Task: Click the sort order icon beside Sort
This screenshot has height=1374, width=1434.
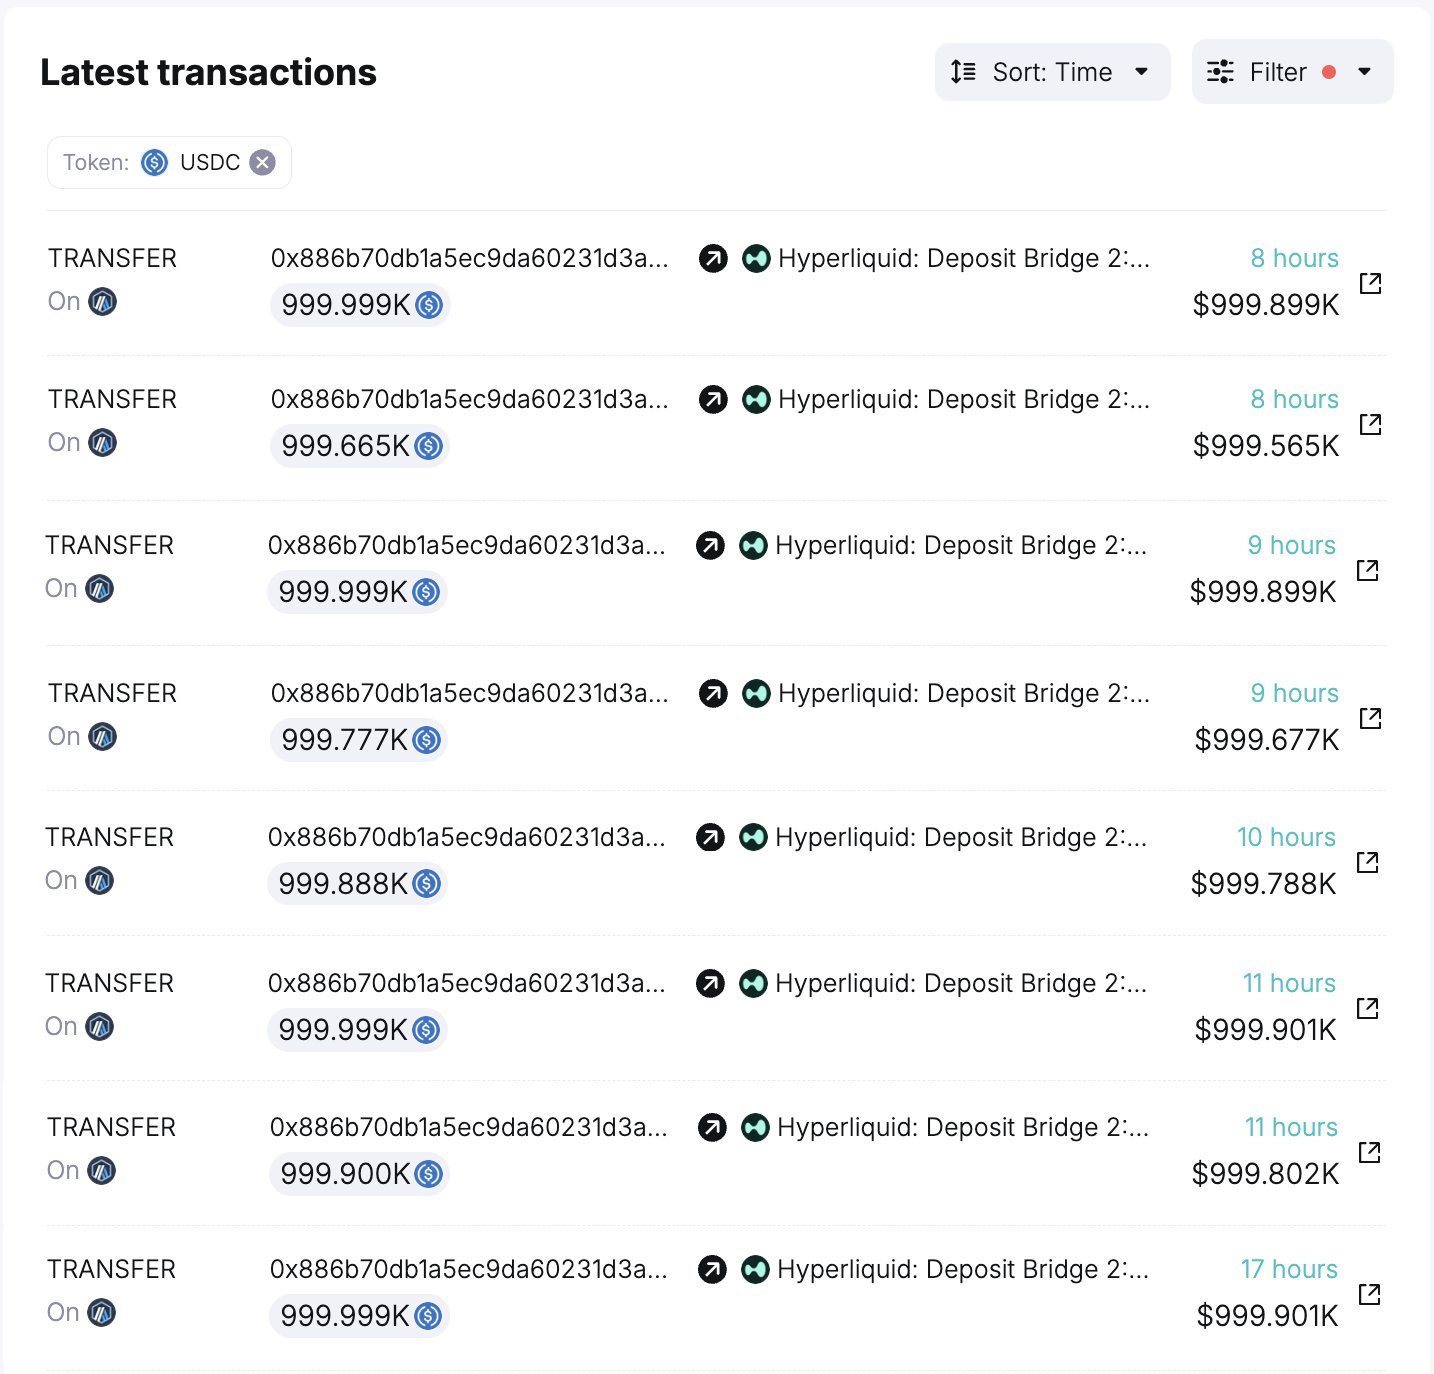Action: click(x=963, y=72)
